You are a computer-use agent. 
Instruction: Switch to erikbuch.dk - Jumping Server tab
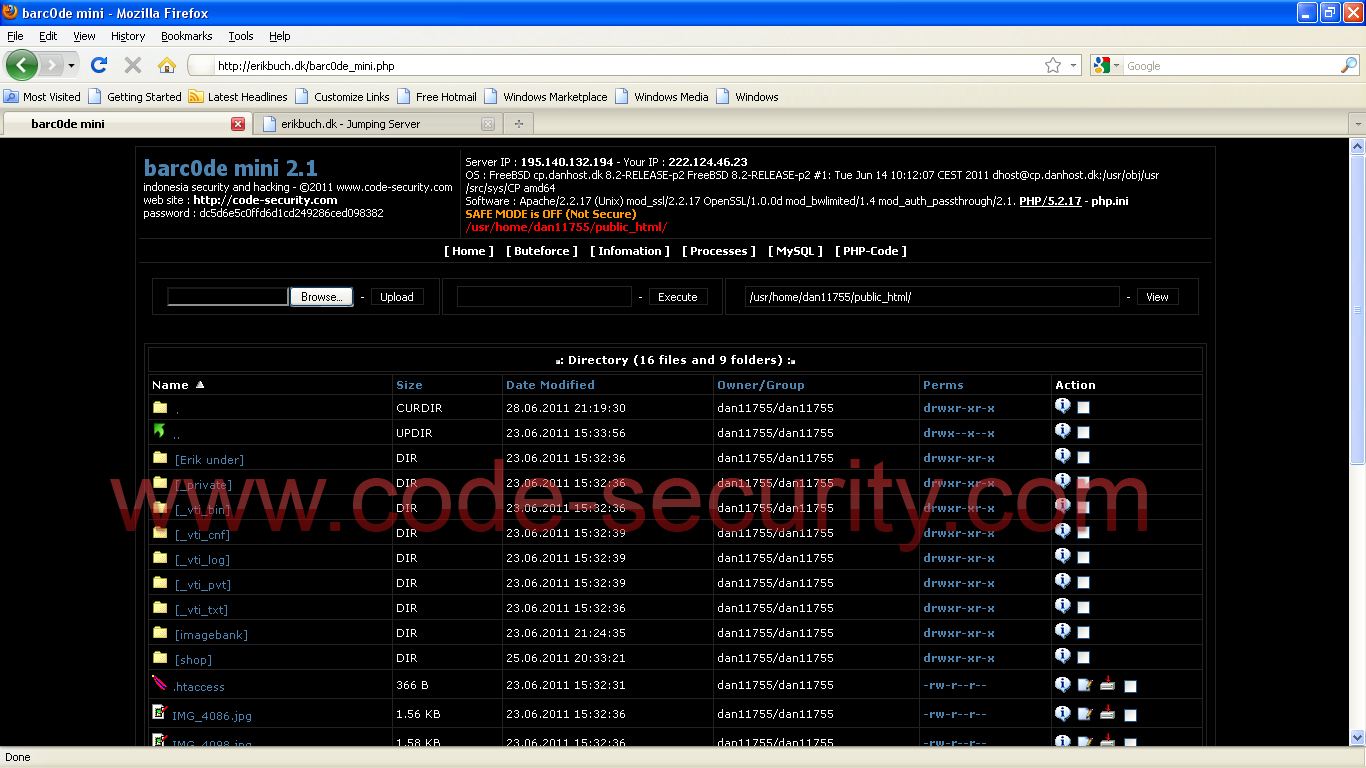click(376, 124)
